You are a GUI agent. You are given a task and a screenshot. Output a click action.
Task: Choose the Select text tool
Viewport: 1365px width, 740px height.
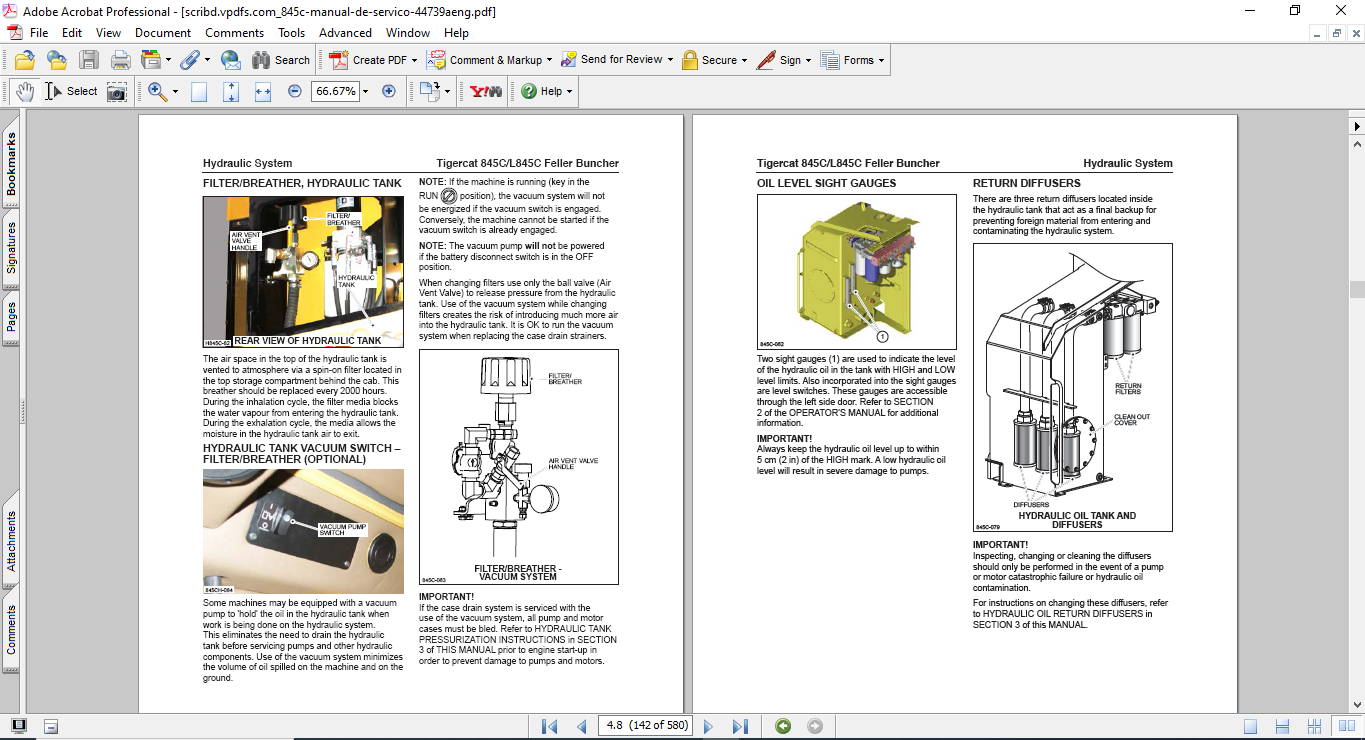72,91
